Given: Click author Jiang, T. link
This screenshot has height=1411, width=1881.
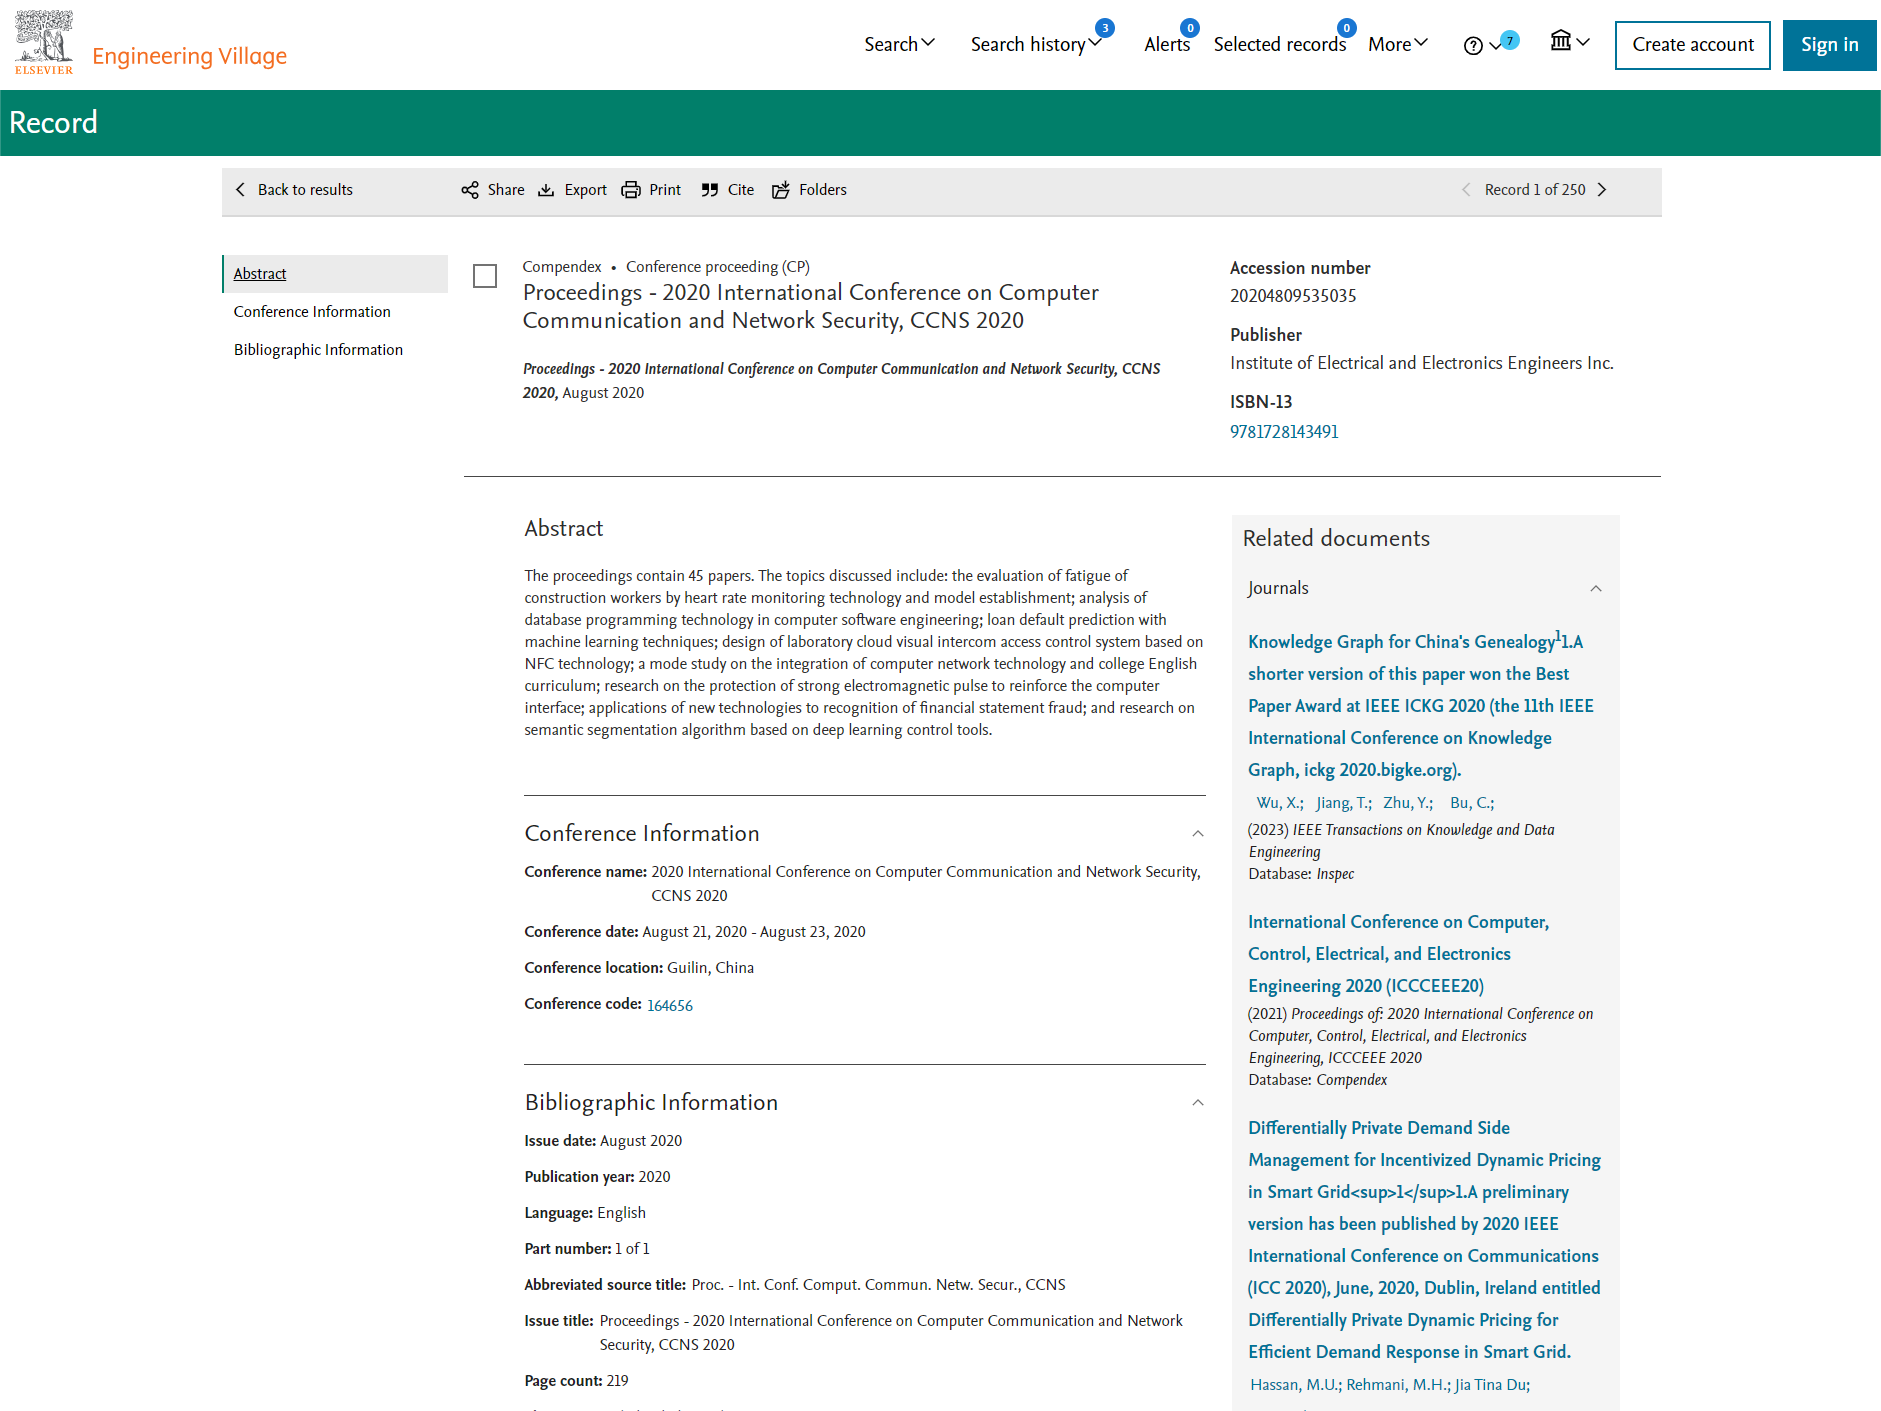Looking at the screenshot, I should 1344,803.
